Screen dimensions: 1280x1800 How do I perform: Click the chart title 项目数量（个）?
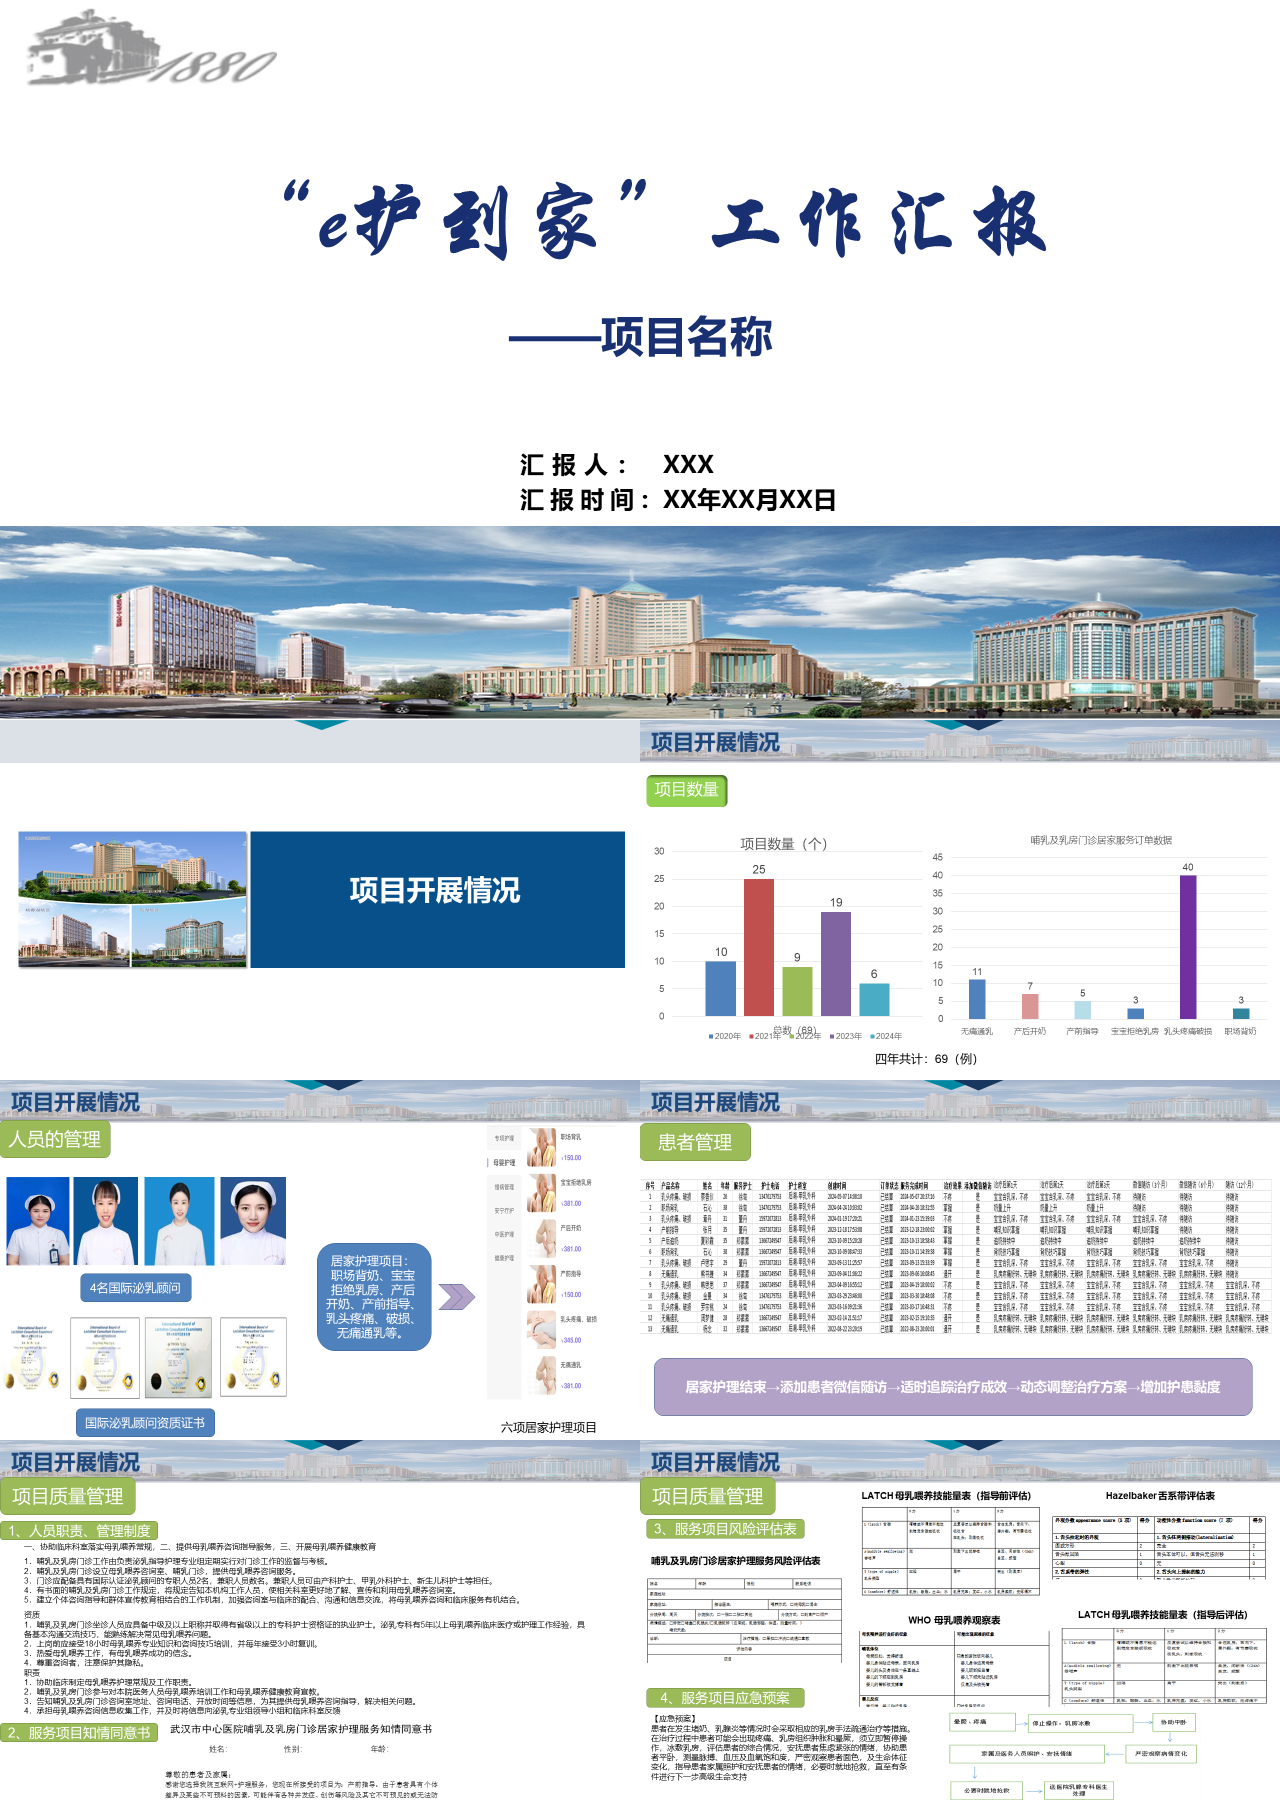[x=784, y=843]
